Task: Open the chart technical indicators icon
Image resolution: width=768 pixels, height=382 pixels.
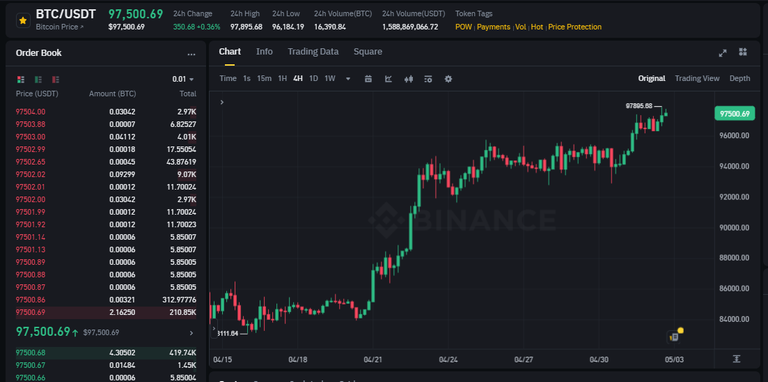Action: tap(388, 79)
